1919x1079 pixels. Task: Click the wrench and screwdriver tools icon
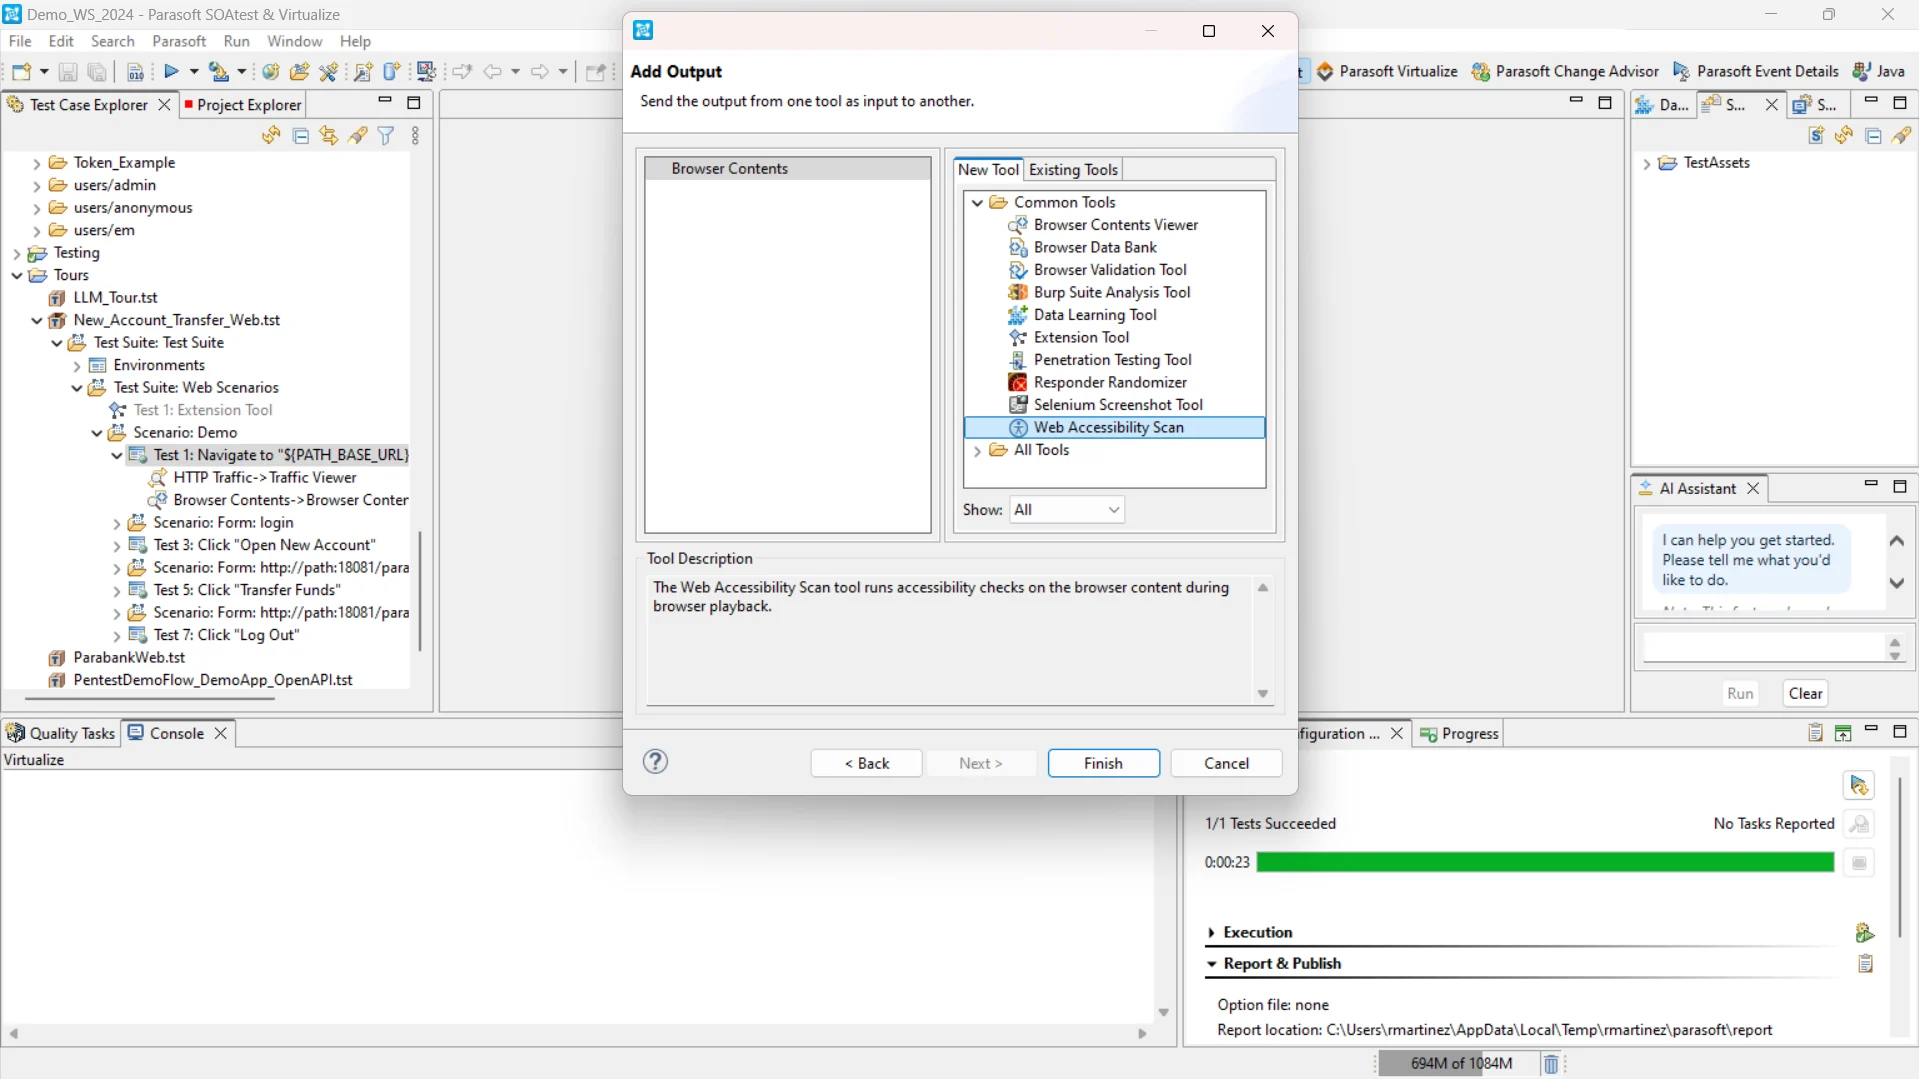pyautogui.click(x=328, y=71)
